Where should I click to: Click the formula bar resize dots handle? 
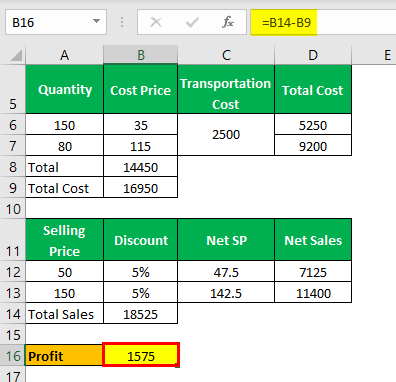[x=122, y=22]
